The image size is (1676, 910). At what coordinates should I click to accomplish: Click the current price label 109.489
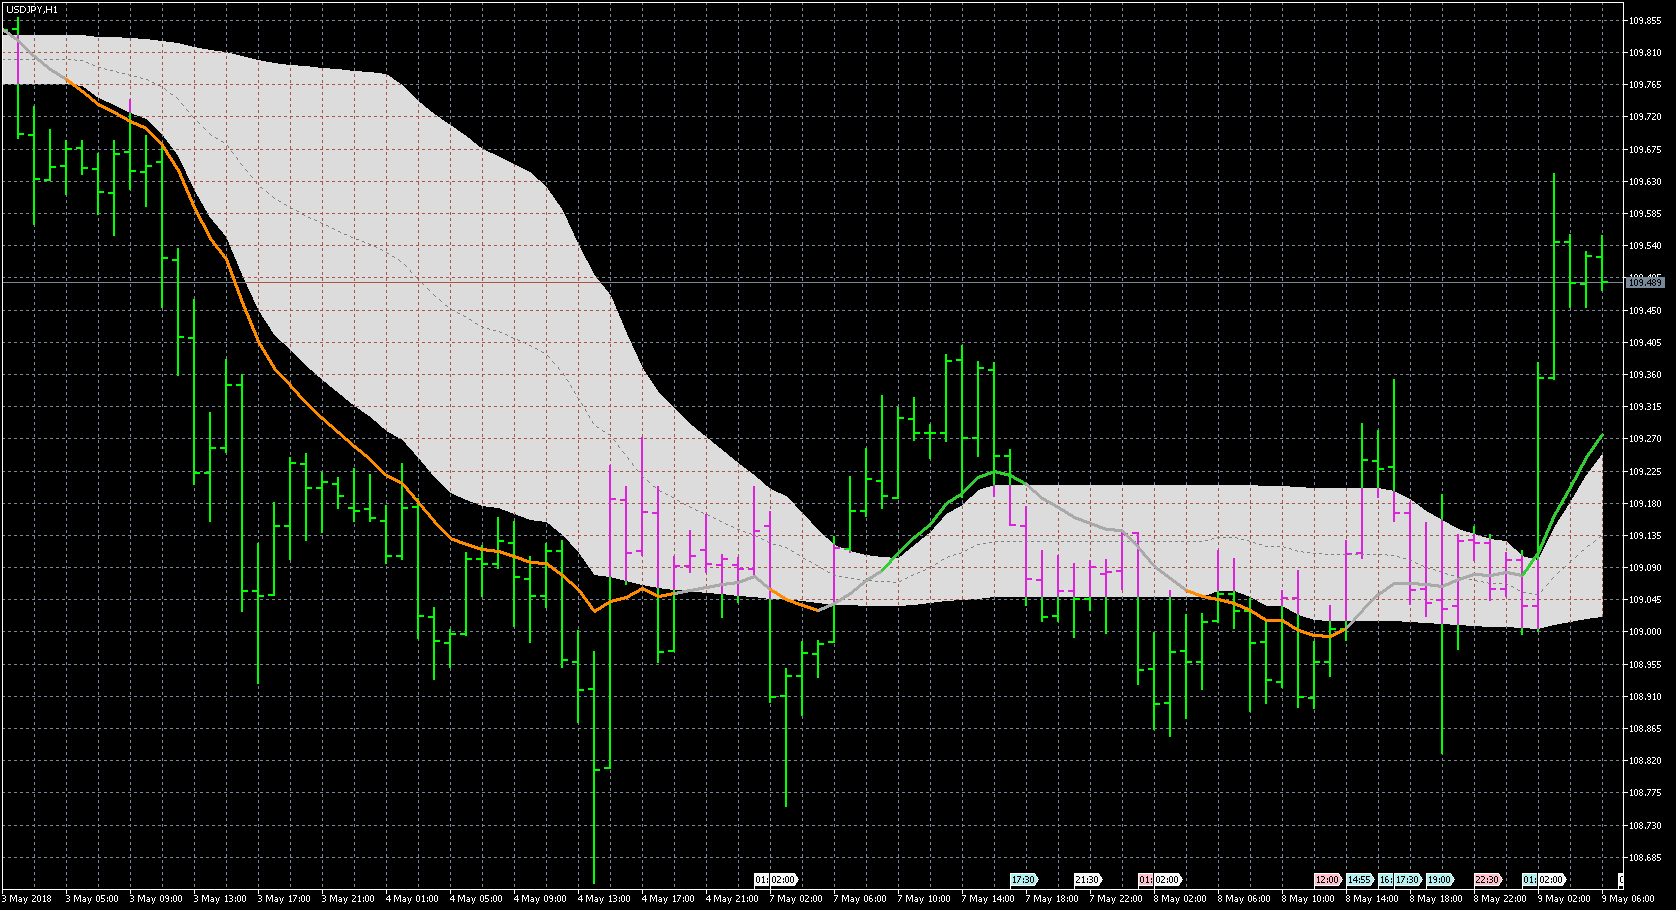1644,283
